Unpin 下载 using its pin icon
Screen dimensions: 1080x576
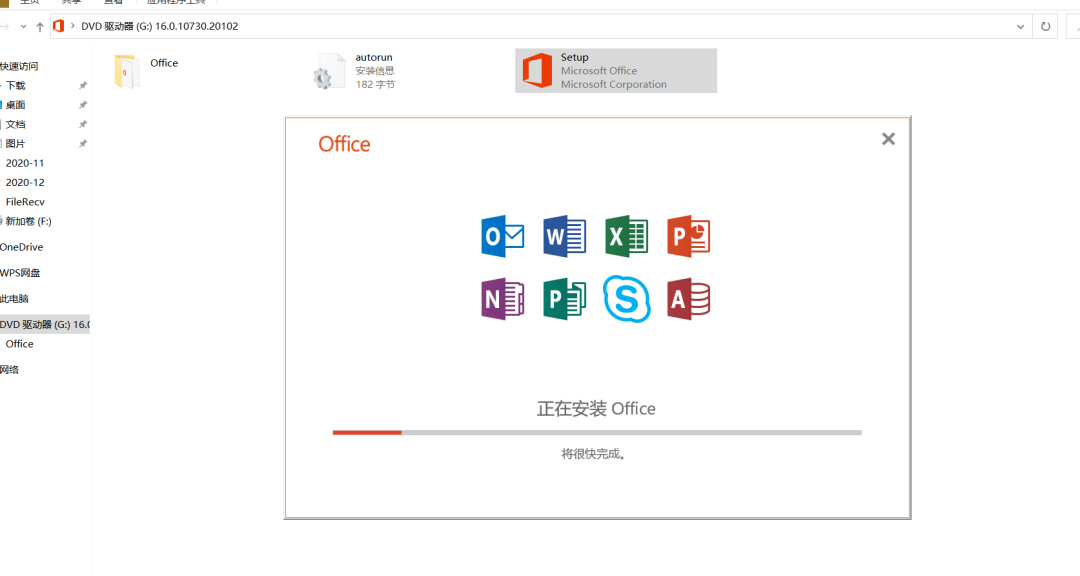coord(83,85)
